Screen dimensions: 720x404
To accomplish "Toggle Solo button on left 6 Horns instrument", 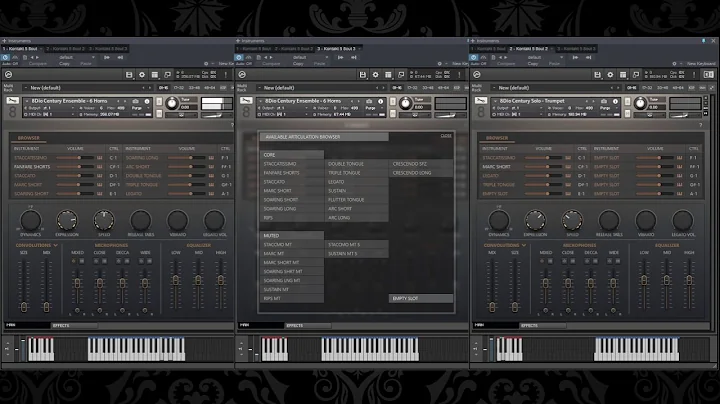I will (x=159, y=101).
